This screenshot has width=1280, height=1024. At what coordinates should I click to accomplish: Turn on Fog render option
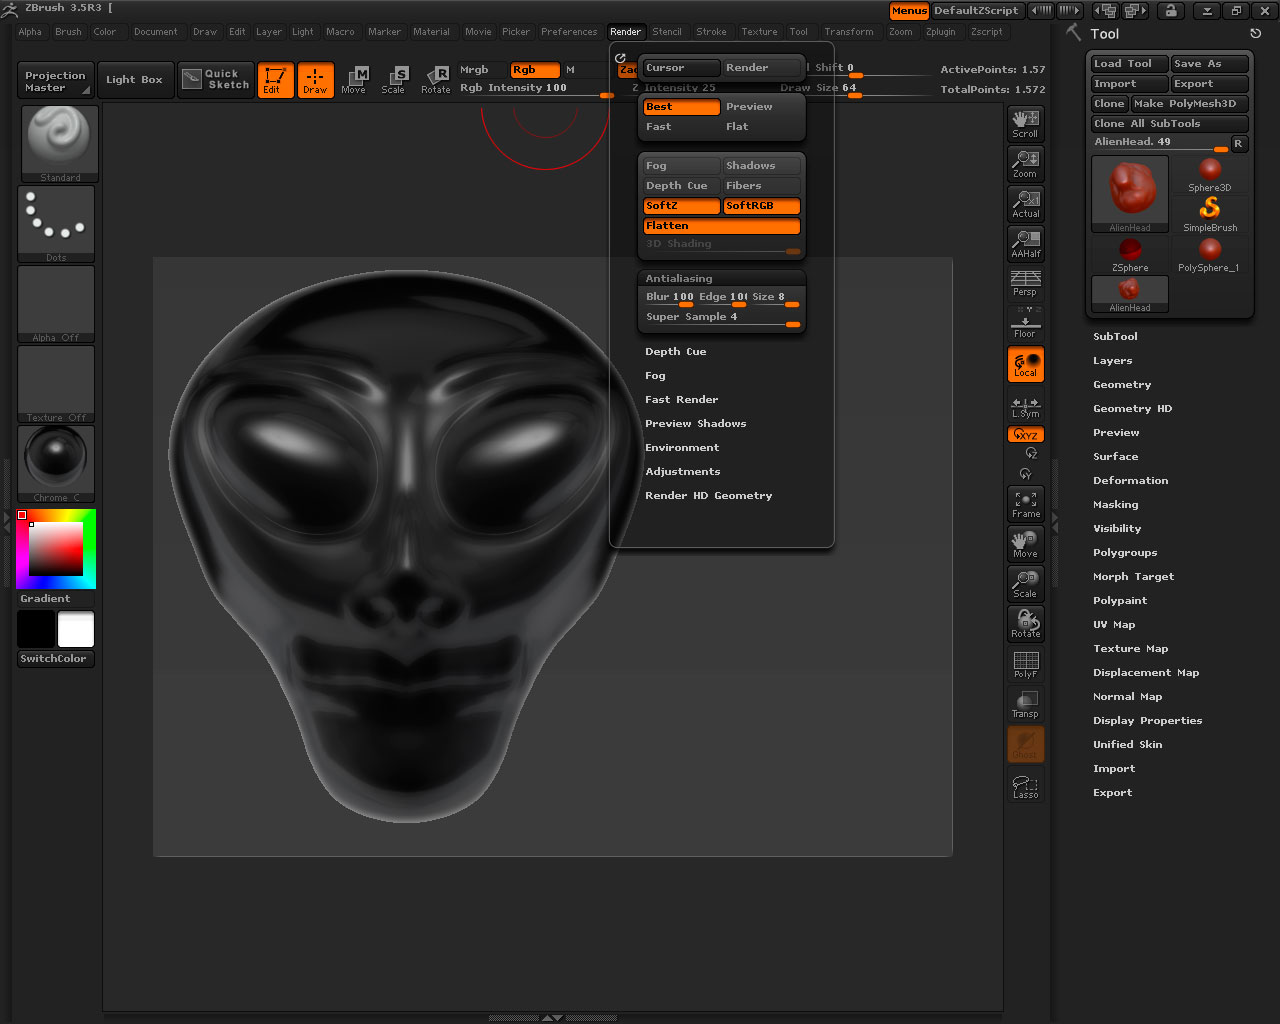(x=681, y=166)
